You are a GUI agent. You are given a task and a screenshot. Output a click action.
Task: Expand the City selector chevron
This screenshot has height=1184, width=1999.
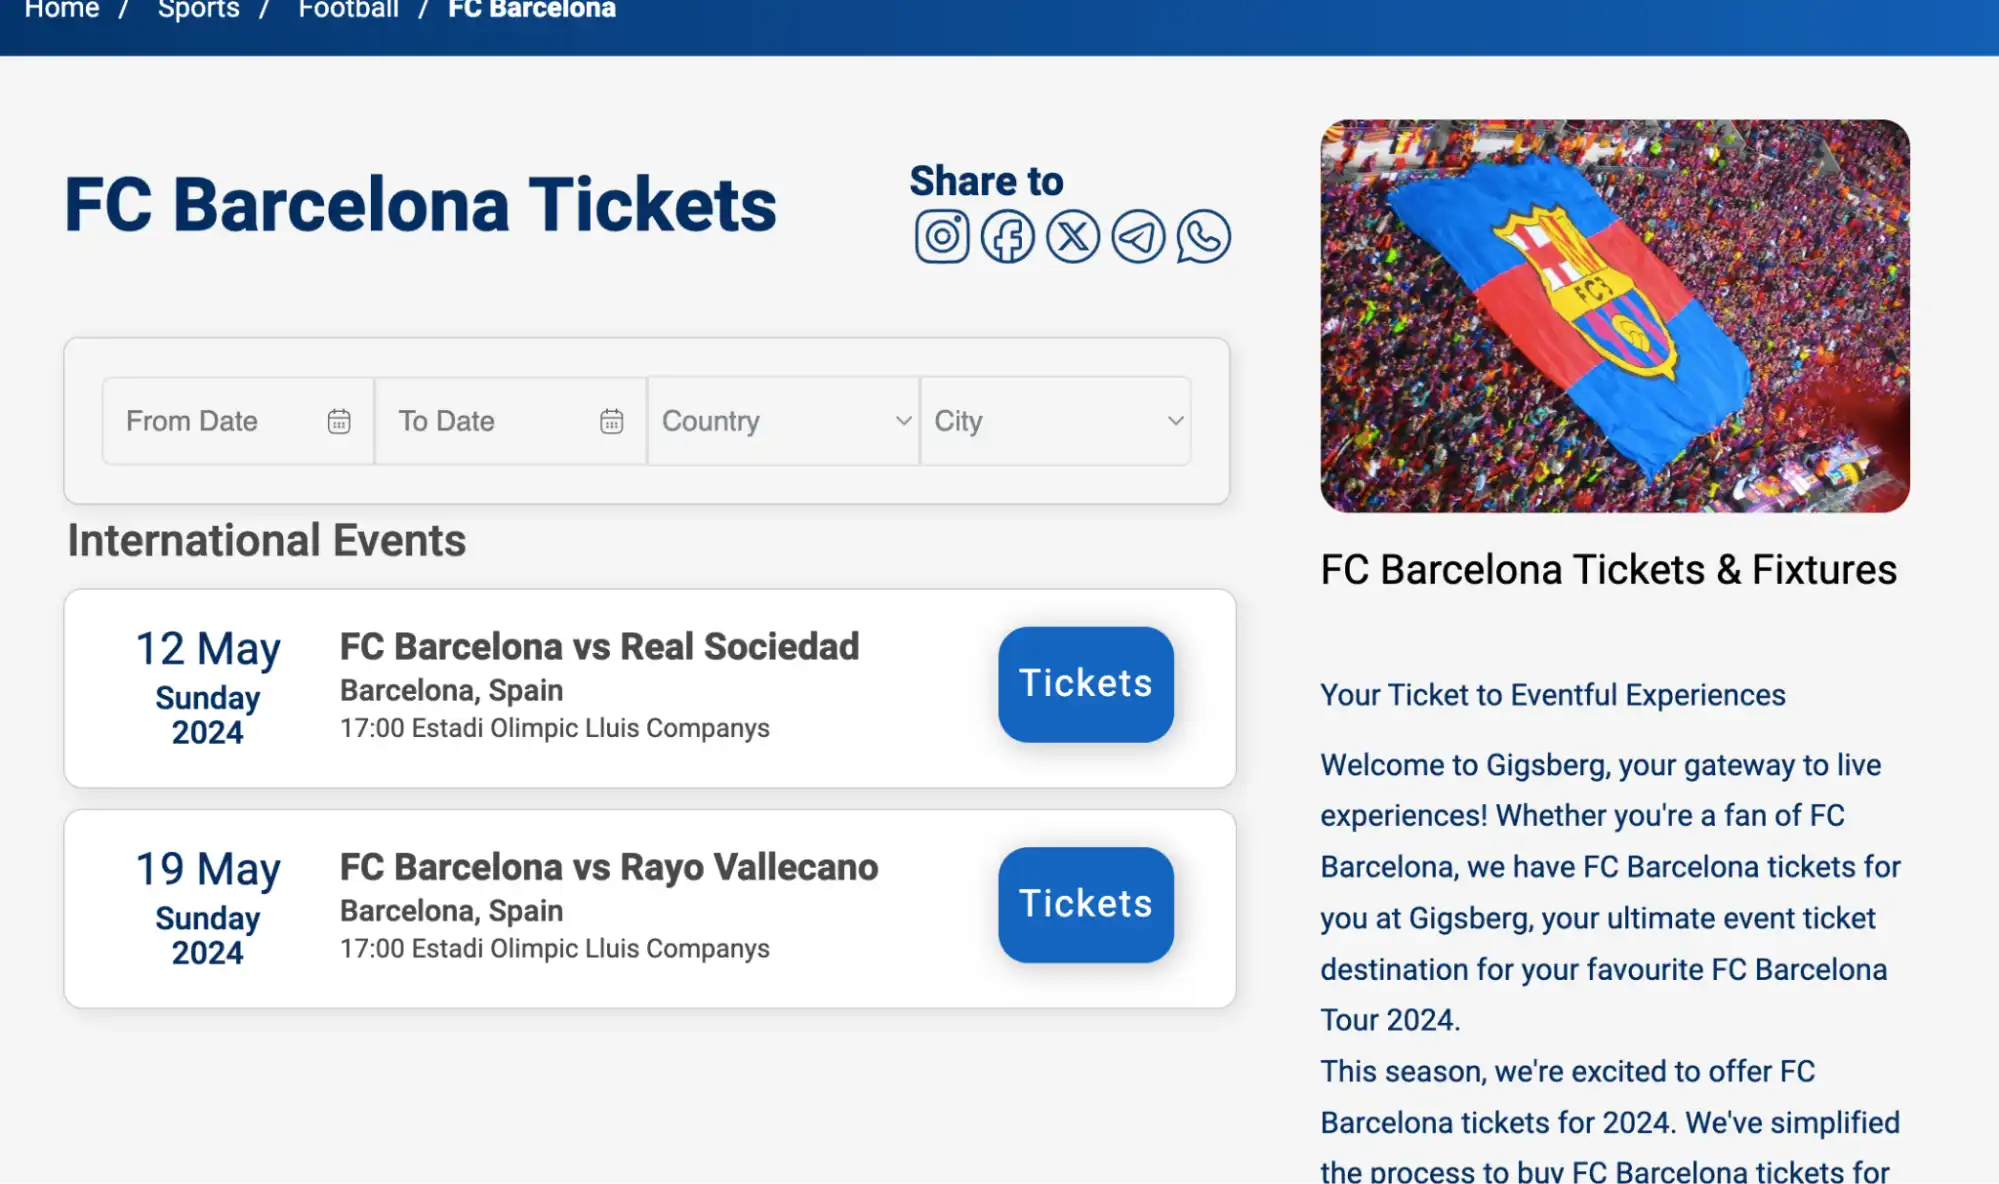pos(1174,421)
